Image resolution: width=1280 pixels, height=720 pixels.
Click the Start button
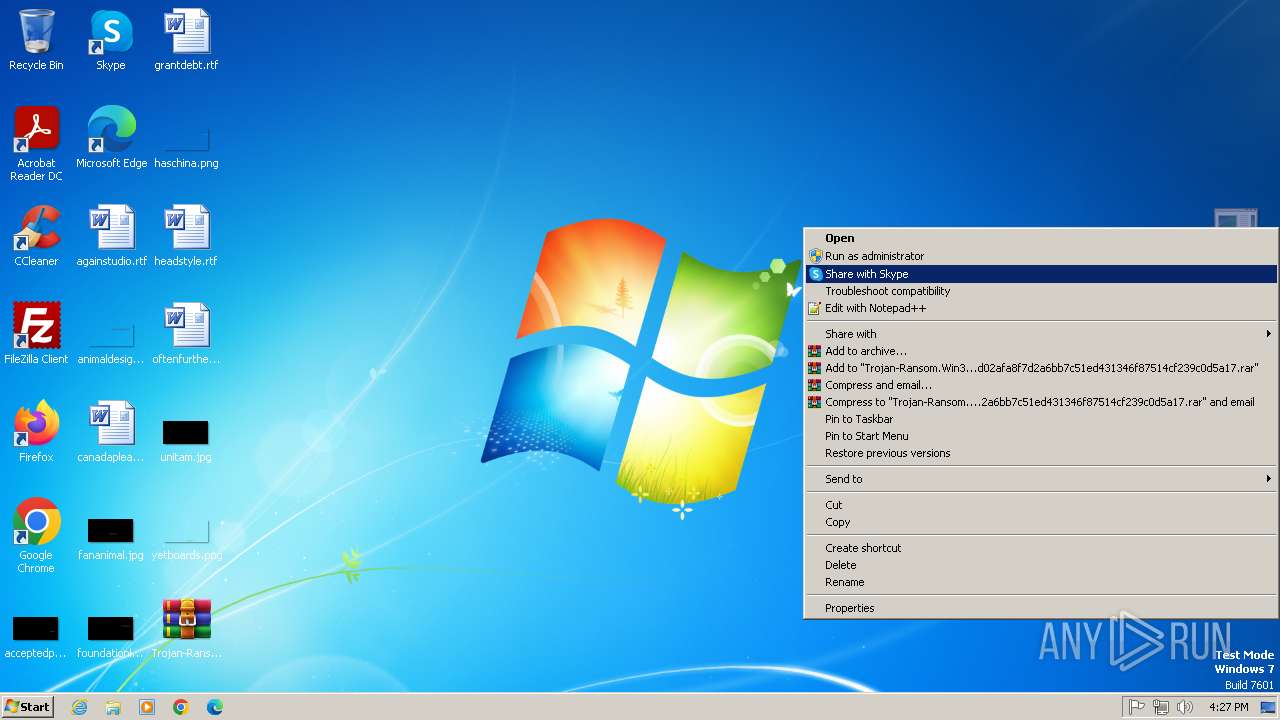(x=27, y=707)
